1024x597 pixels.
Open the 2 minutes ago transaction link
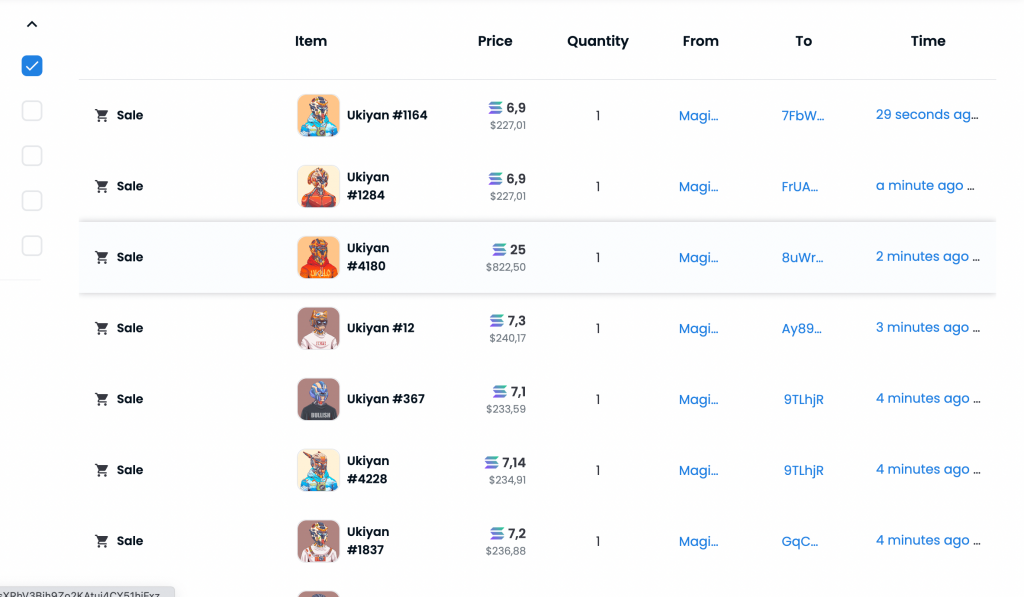point(927,257)
